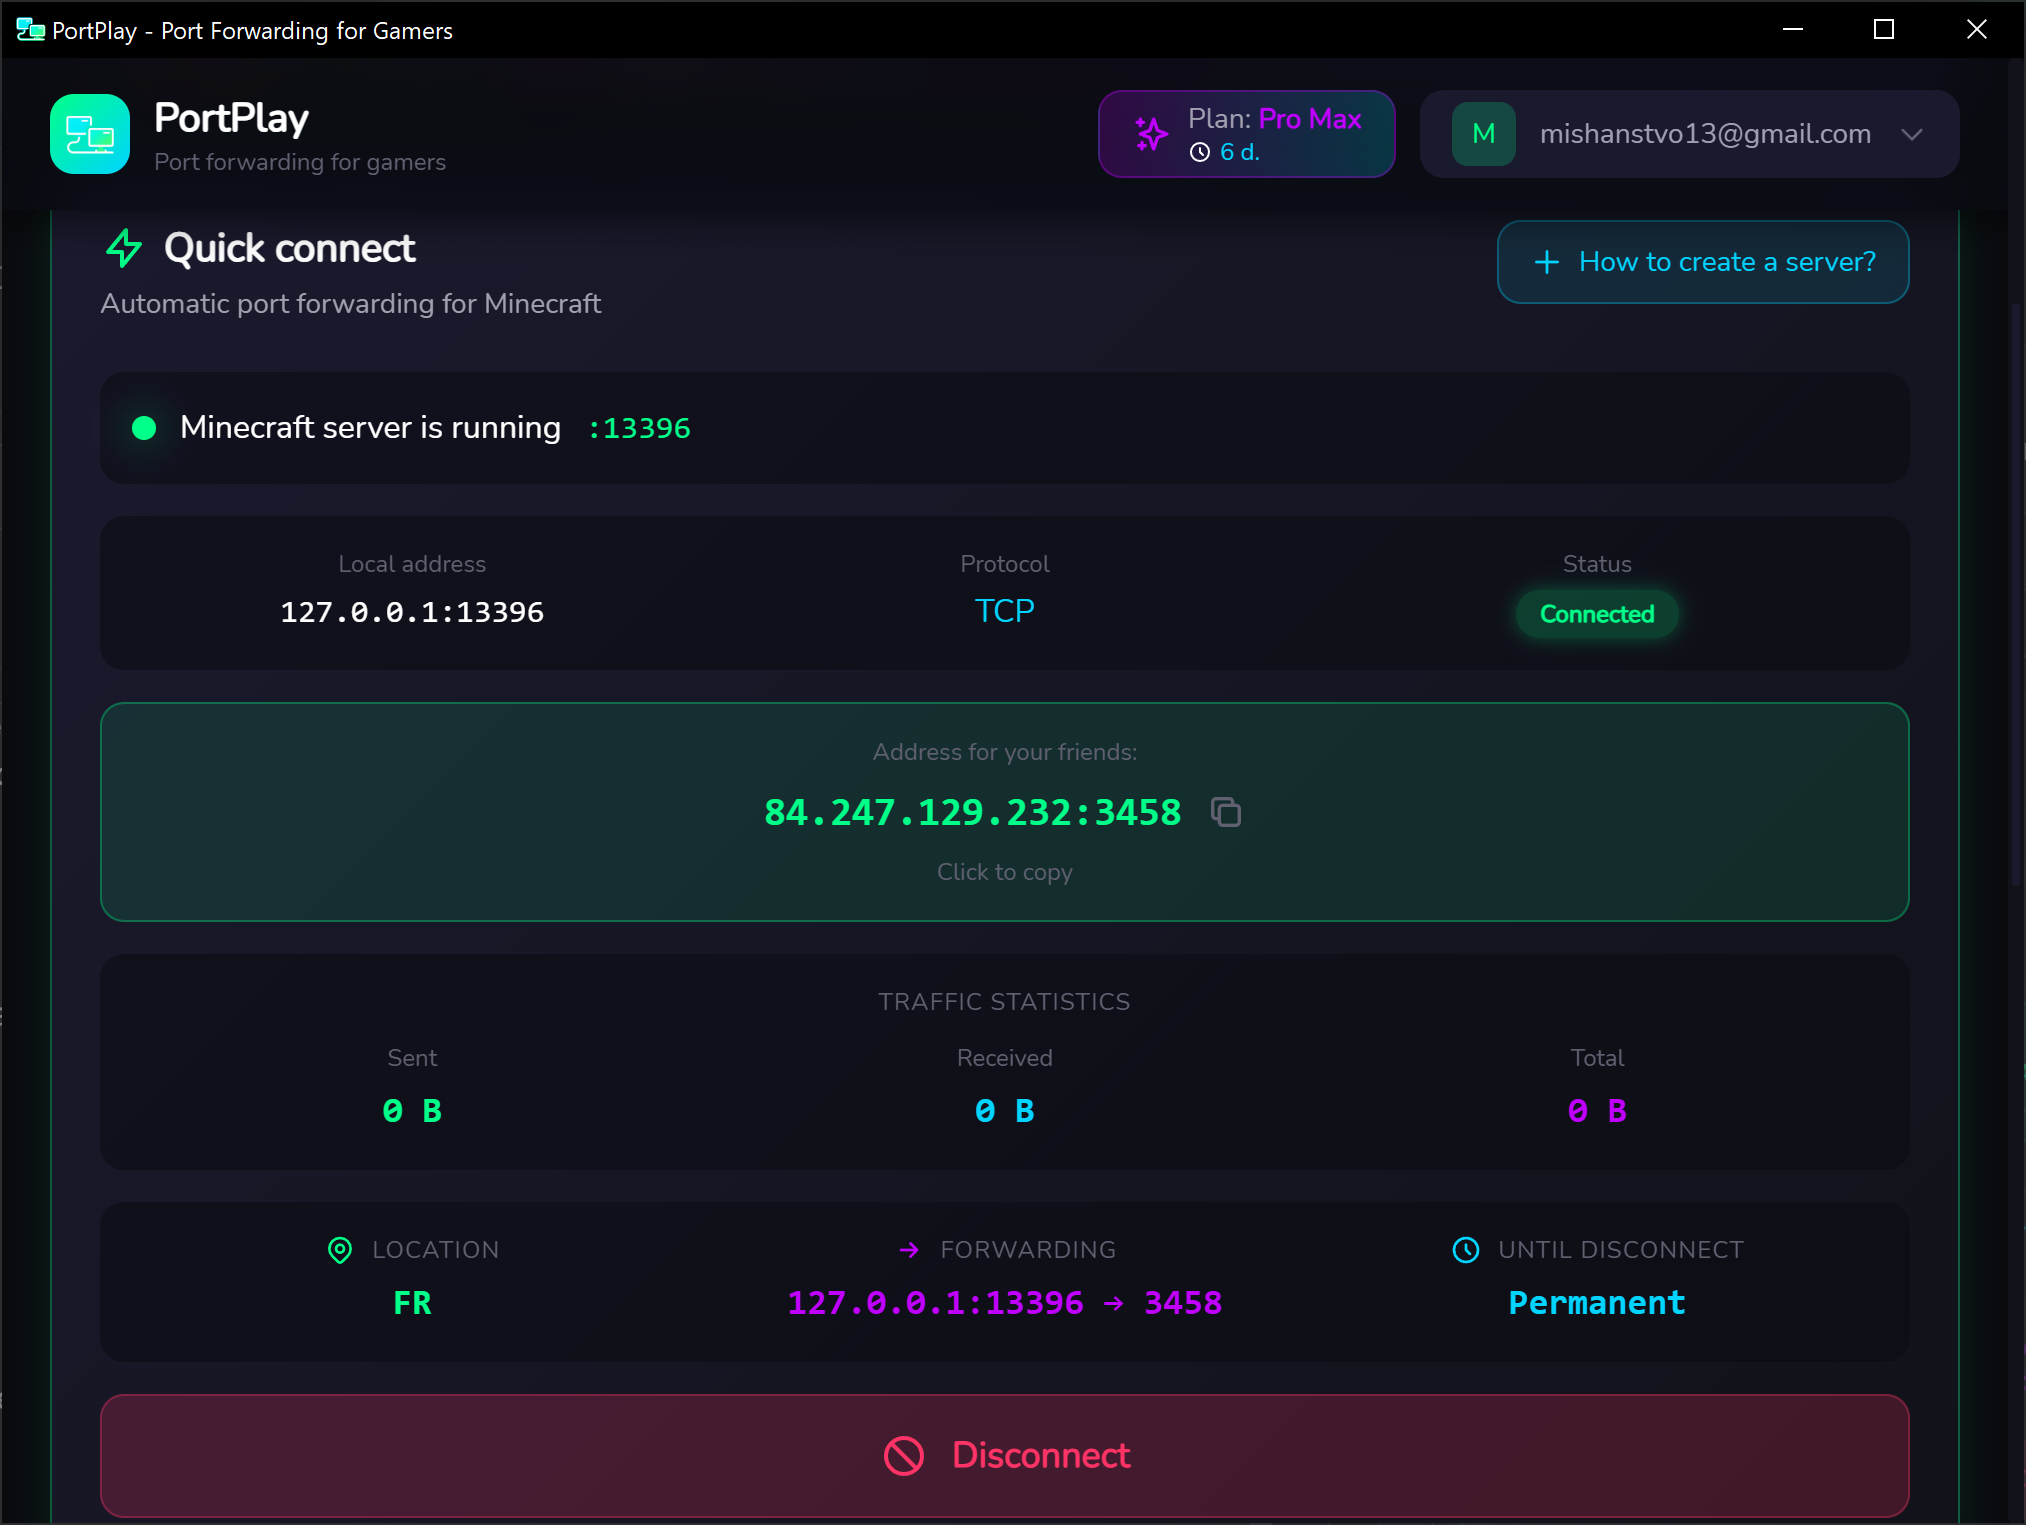The width and height of the screenshot is (2026, 1525).
Task: Click the green M account avatar
Action: coord(1484,134)
